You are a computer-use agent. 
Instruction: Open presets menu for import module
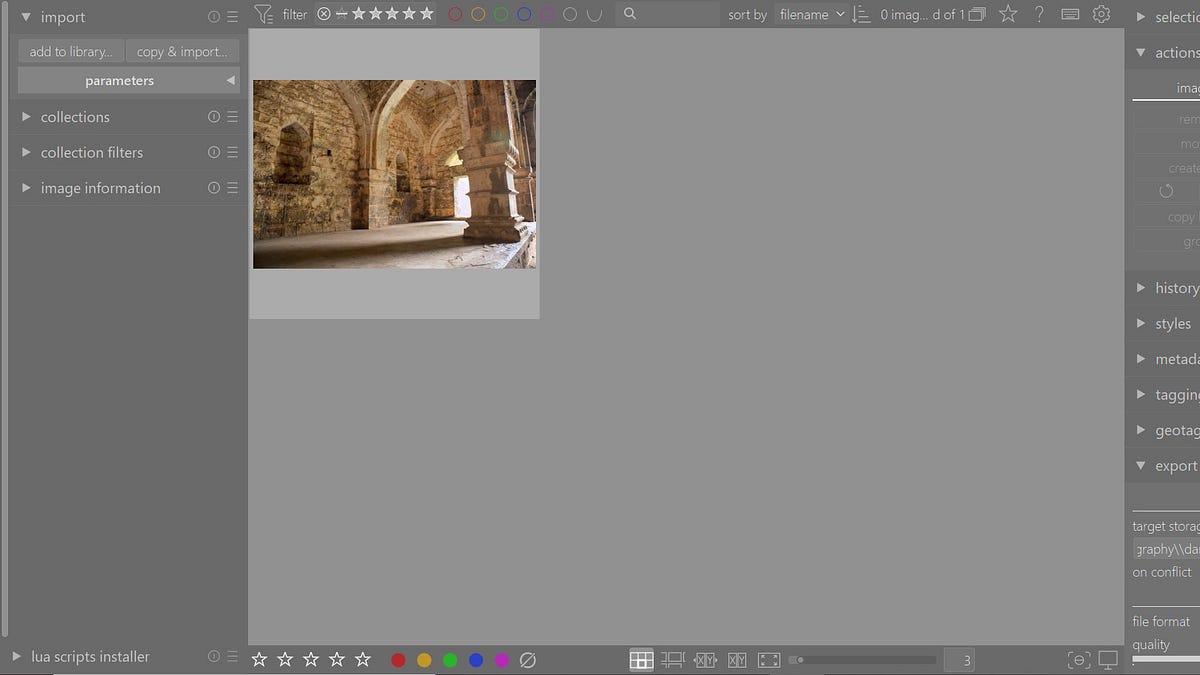click(x=232, y=17)
